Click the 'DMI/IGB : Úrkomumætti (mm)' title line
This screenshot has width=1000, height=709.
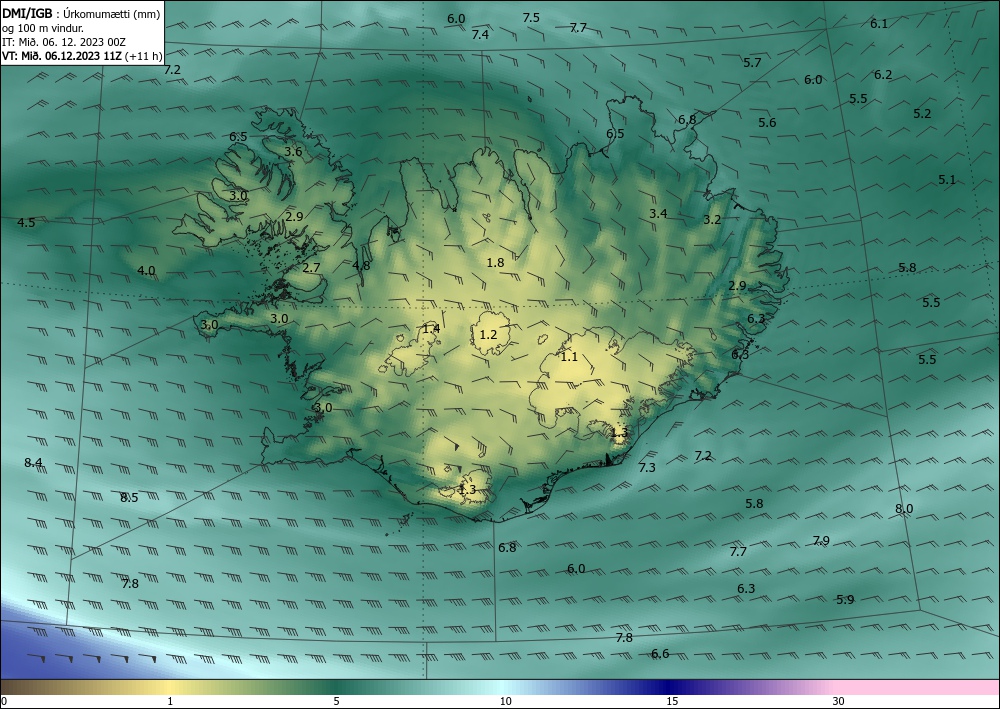81,14
